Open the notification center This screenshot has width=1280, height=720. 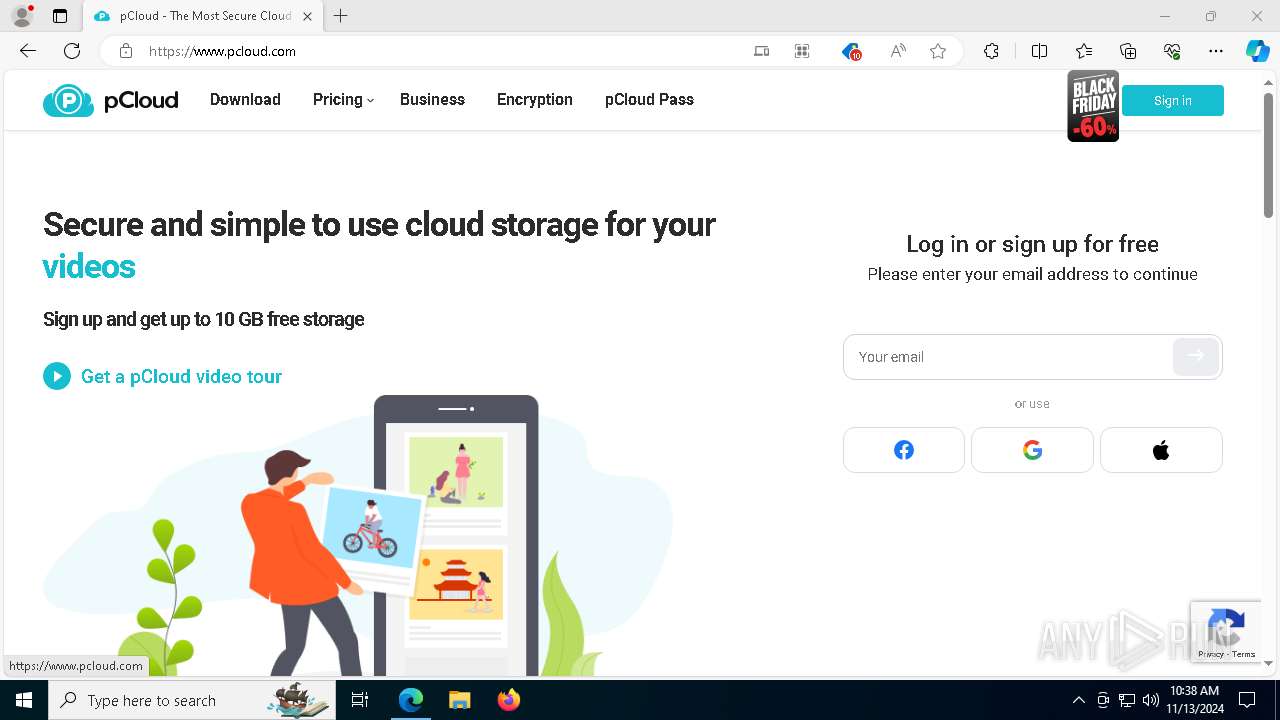click(x=1247, y=700)
